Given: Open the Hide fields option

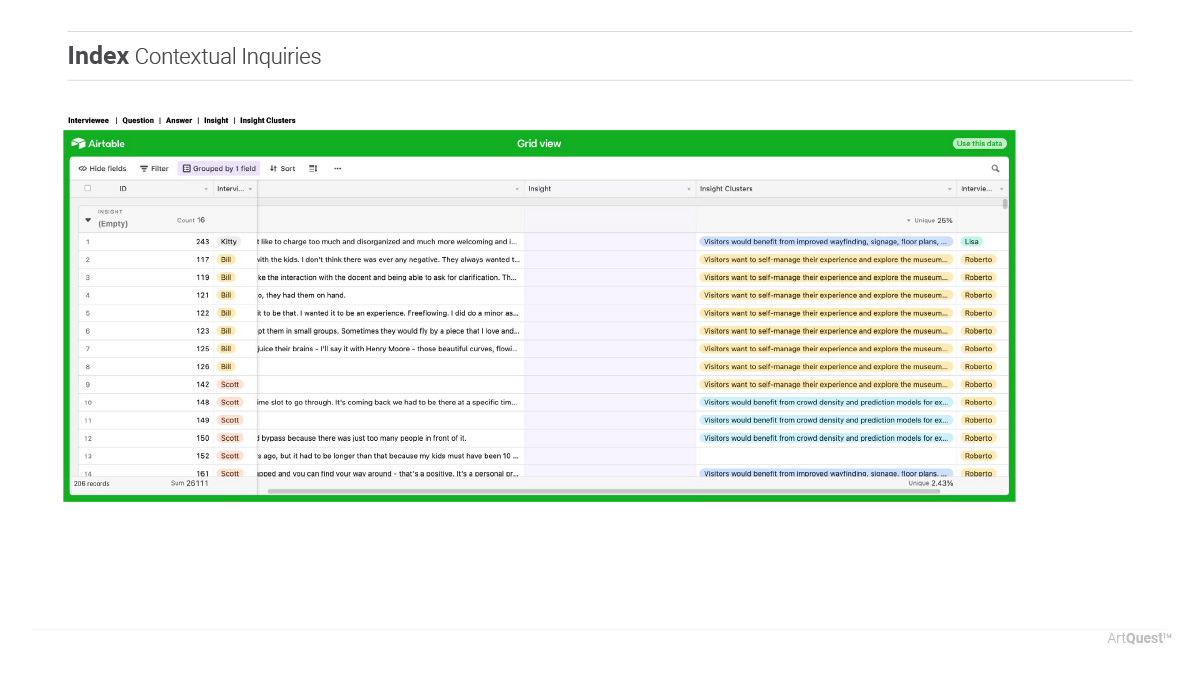Looking at the screenshot, I should tap(102, 169).
